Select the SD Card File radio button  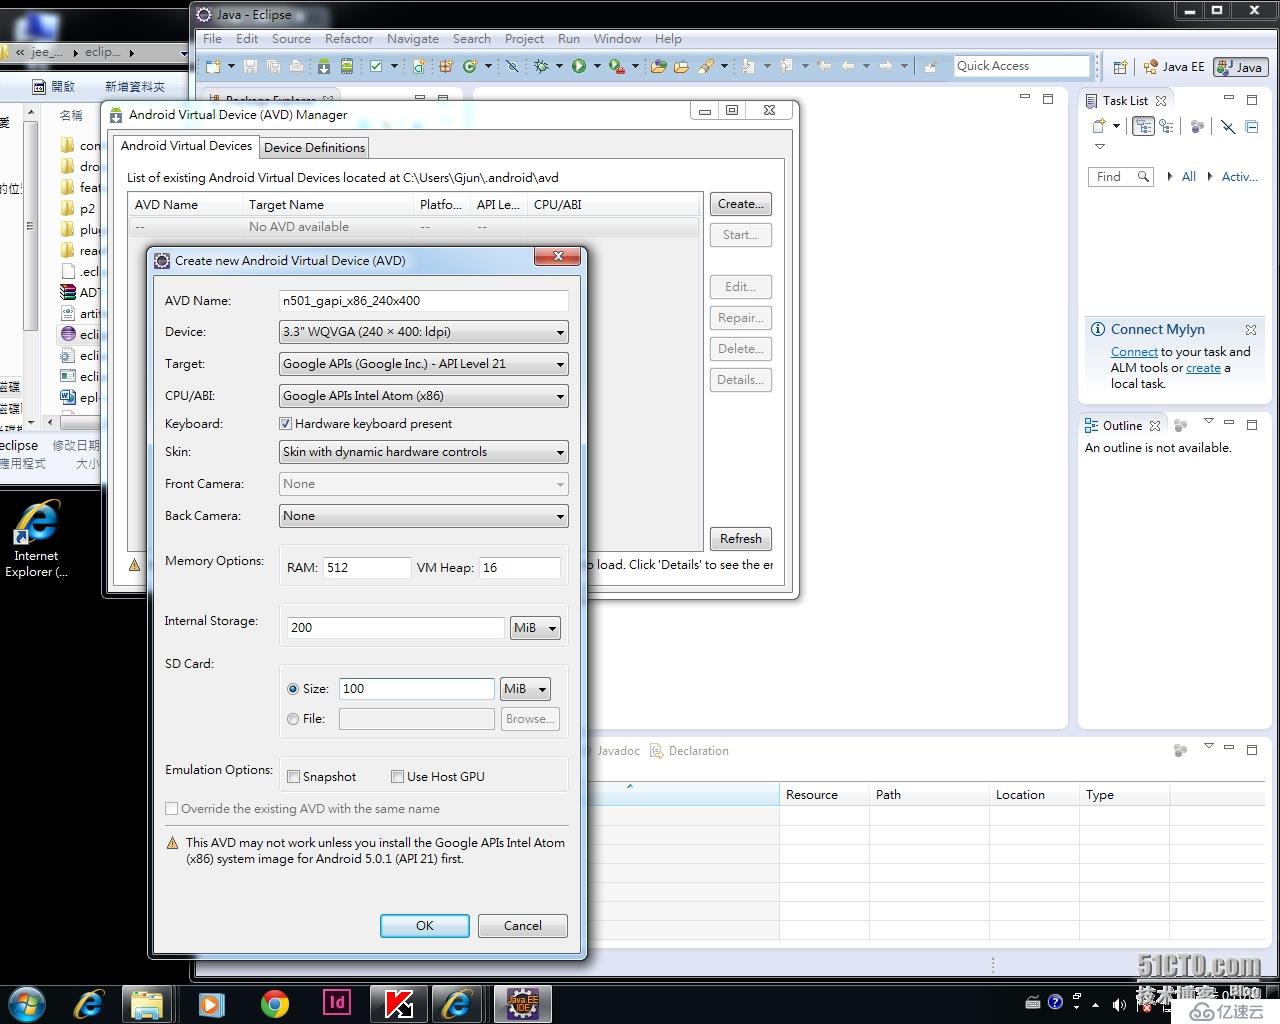(293, 719)
